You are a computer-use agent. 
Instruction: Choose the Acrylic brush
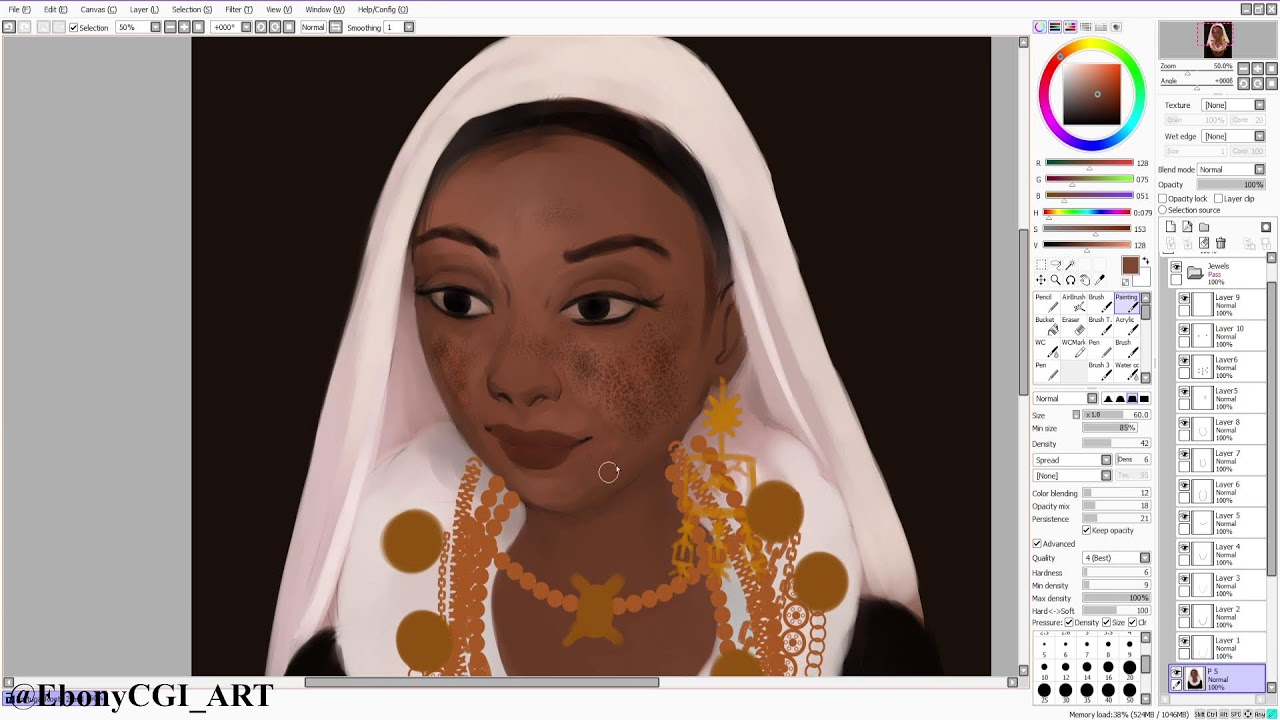tap(1126, 325)
